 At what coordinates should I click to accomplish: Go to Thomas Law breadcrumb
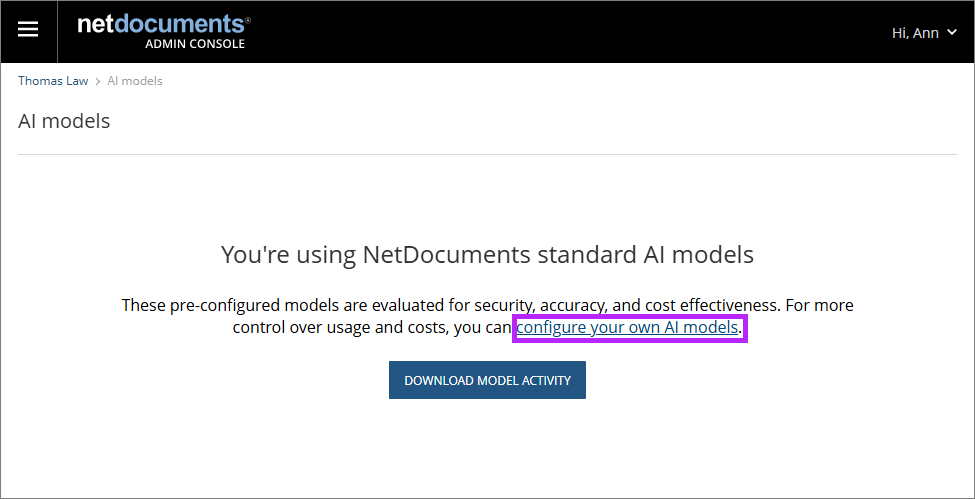53,81
